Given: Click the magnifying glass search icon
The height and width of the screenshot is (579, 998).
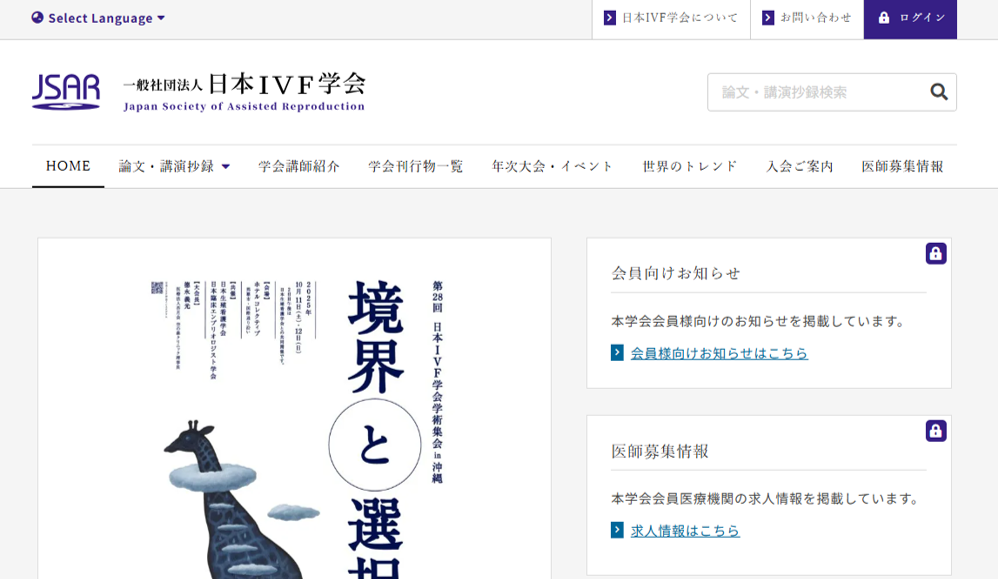Looking at the screenshot, I should pos(939,92).
